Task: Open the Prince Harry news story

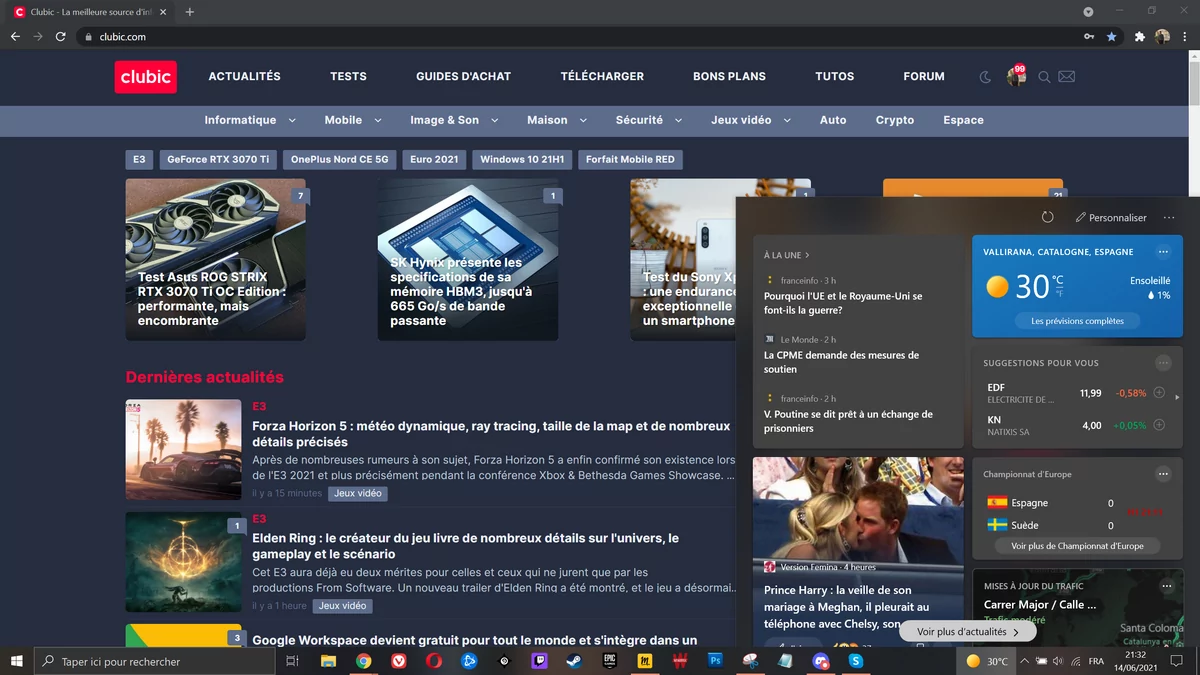Action: pos(846,607)
